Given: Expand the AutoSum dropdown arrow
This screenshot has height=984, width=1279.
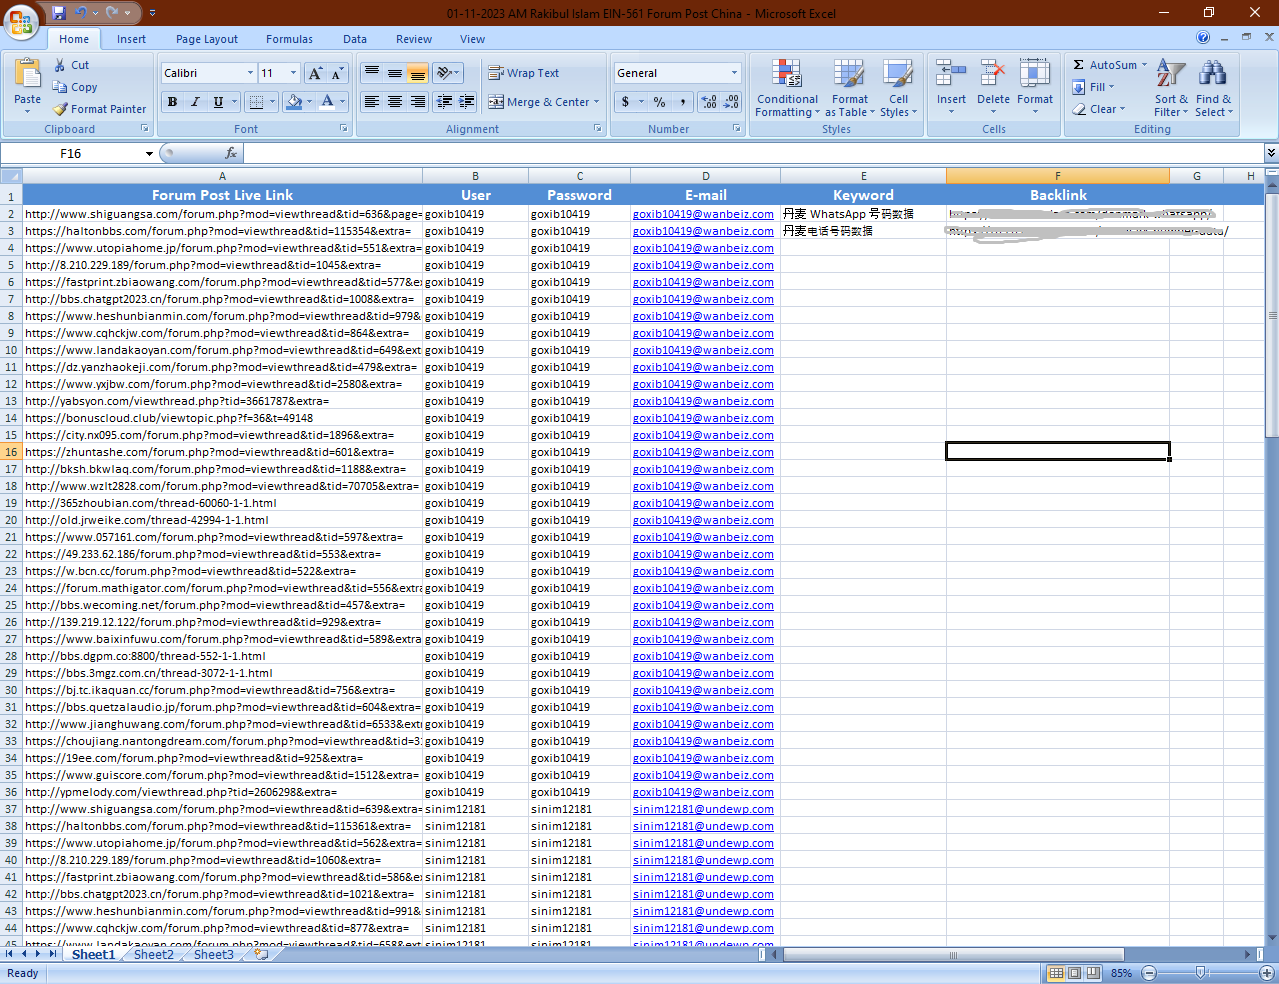Looking at the screenshot, I should click(x=1144, y=65).
